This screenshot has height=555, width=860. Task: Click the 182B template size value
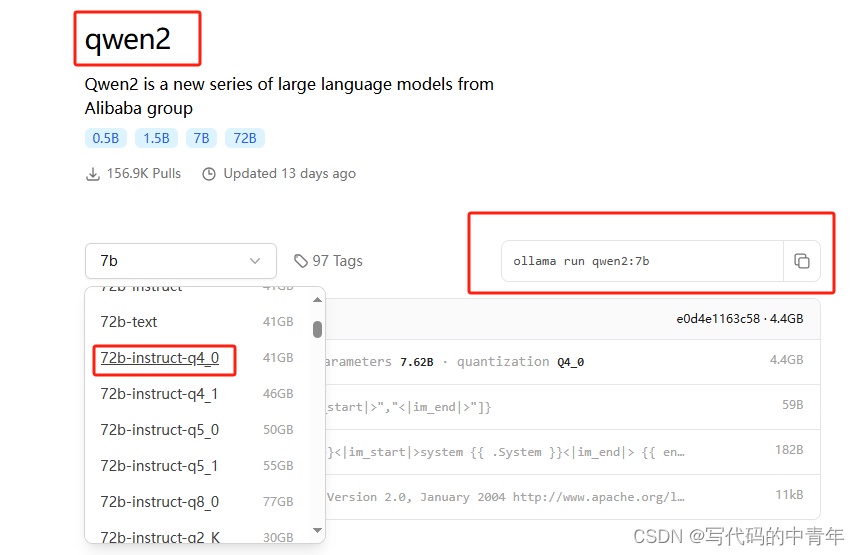pos(789,450)
